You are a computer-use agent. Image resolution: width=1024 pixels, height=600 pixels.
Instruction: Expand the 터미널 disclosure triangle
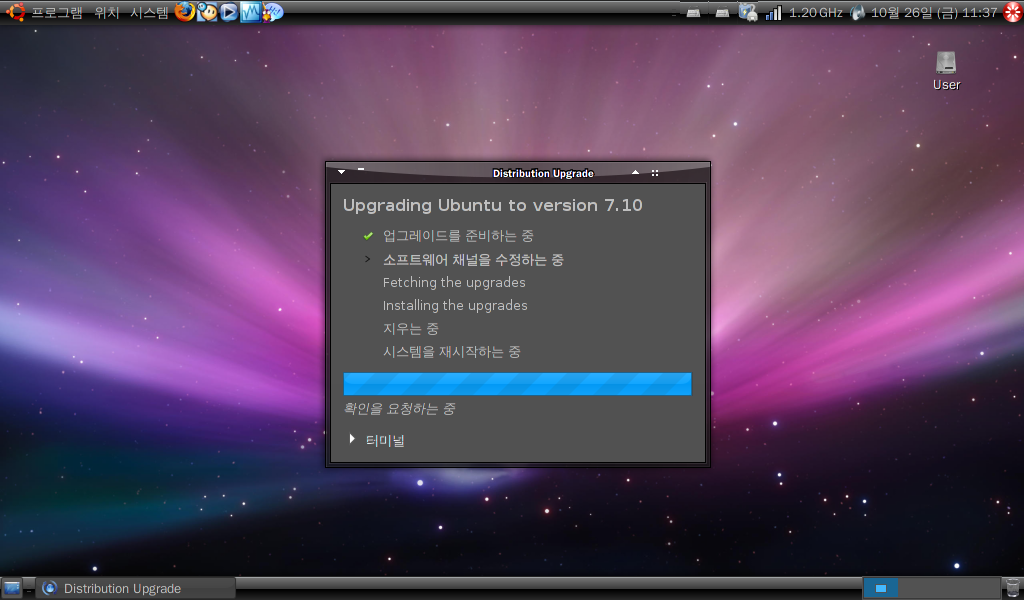(352, 439)
